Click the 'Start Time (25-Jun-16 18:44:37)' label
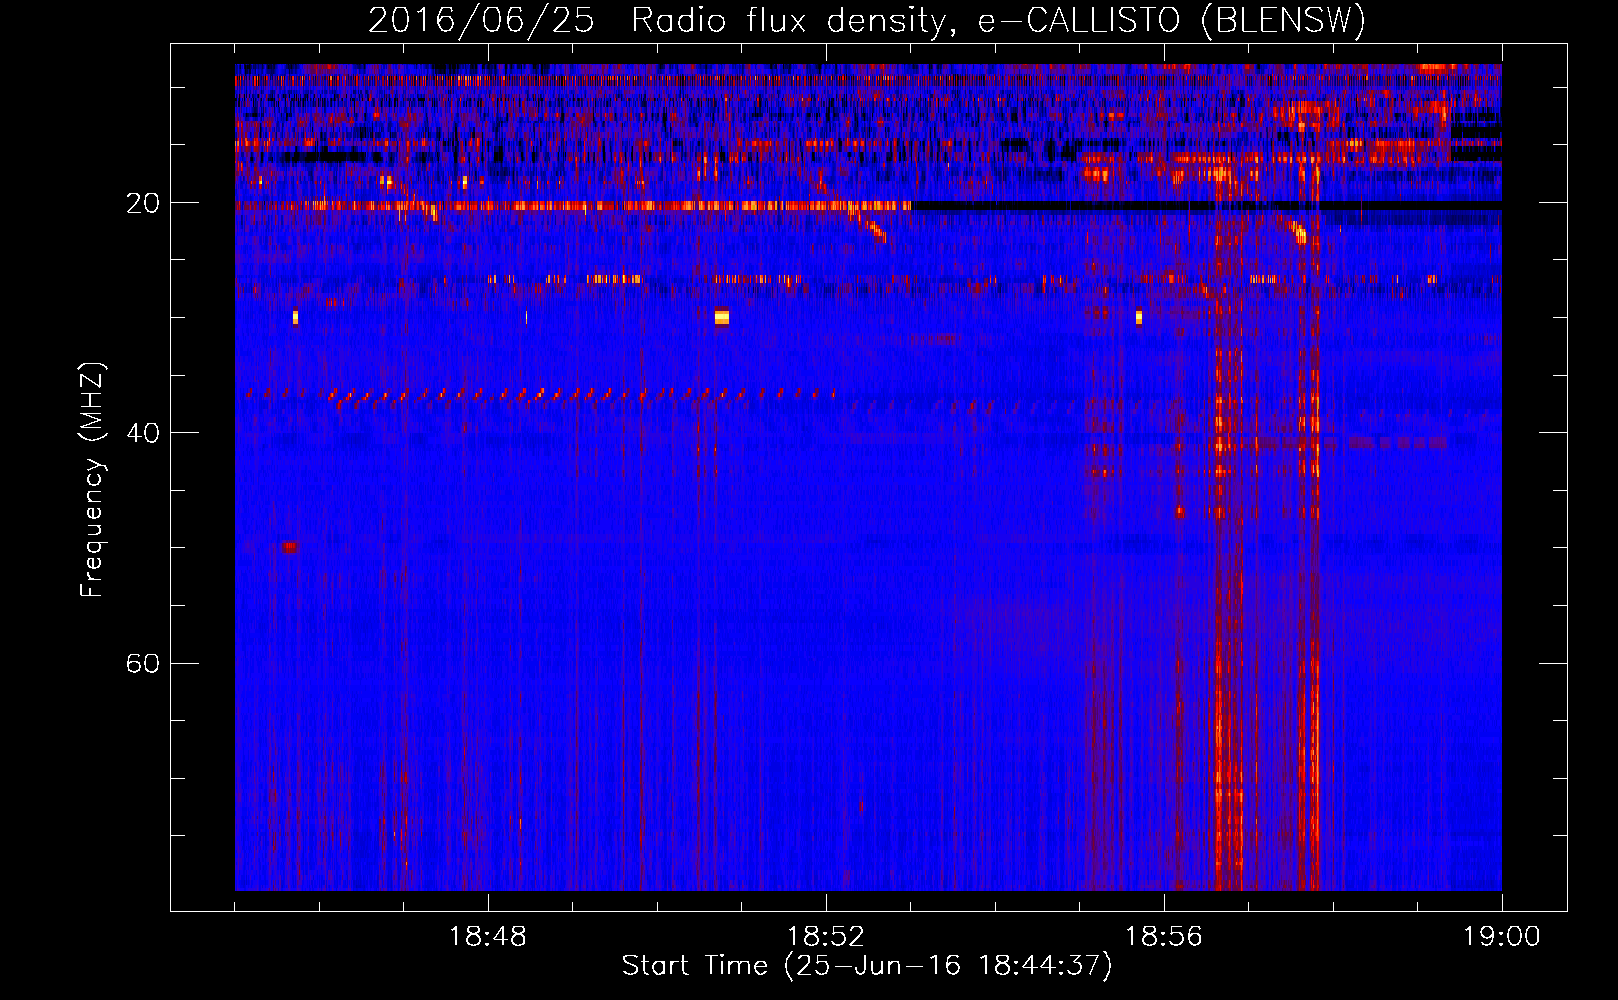This screenshot has width=1618, height=1000. coord(867,966)
